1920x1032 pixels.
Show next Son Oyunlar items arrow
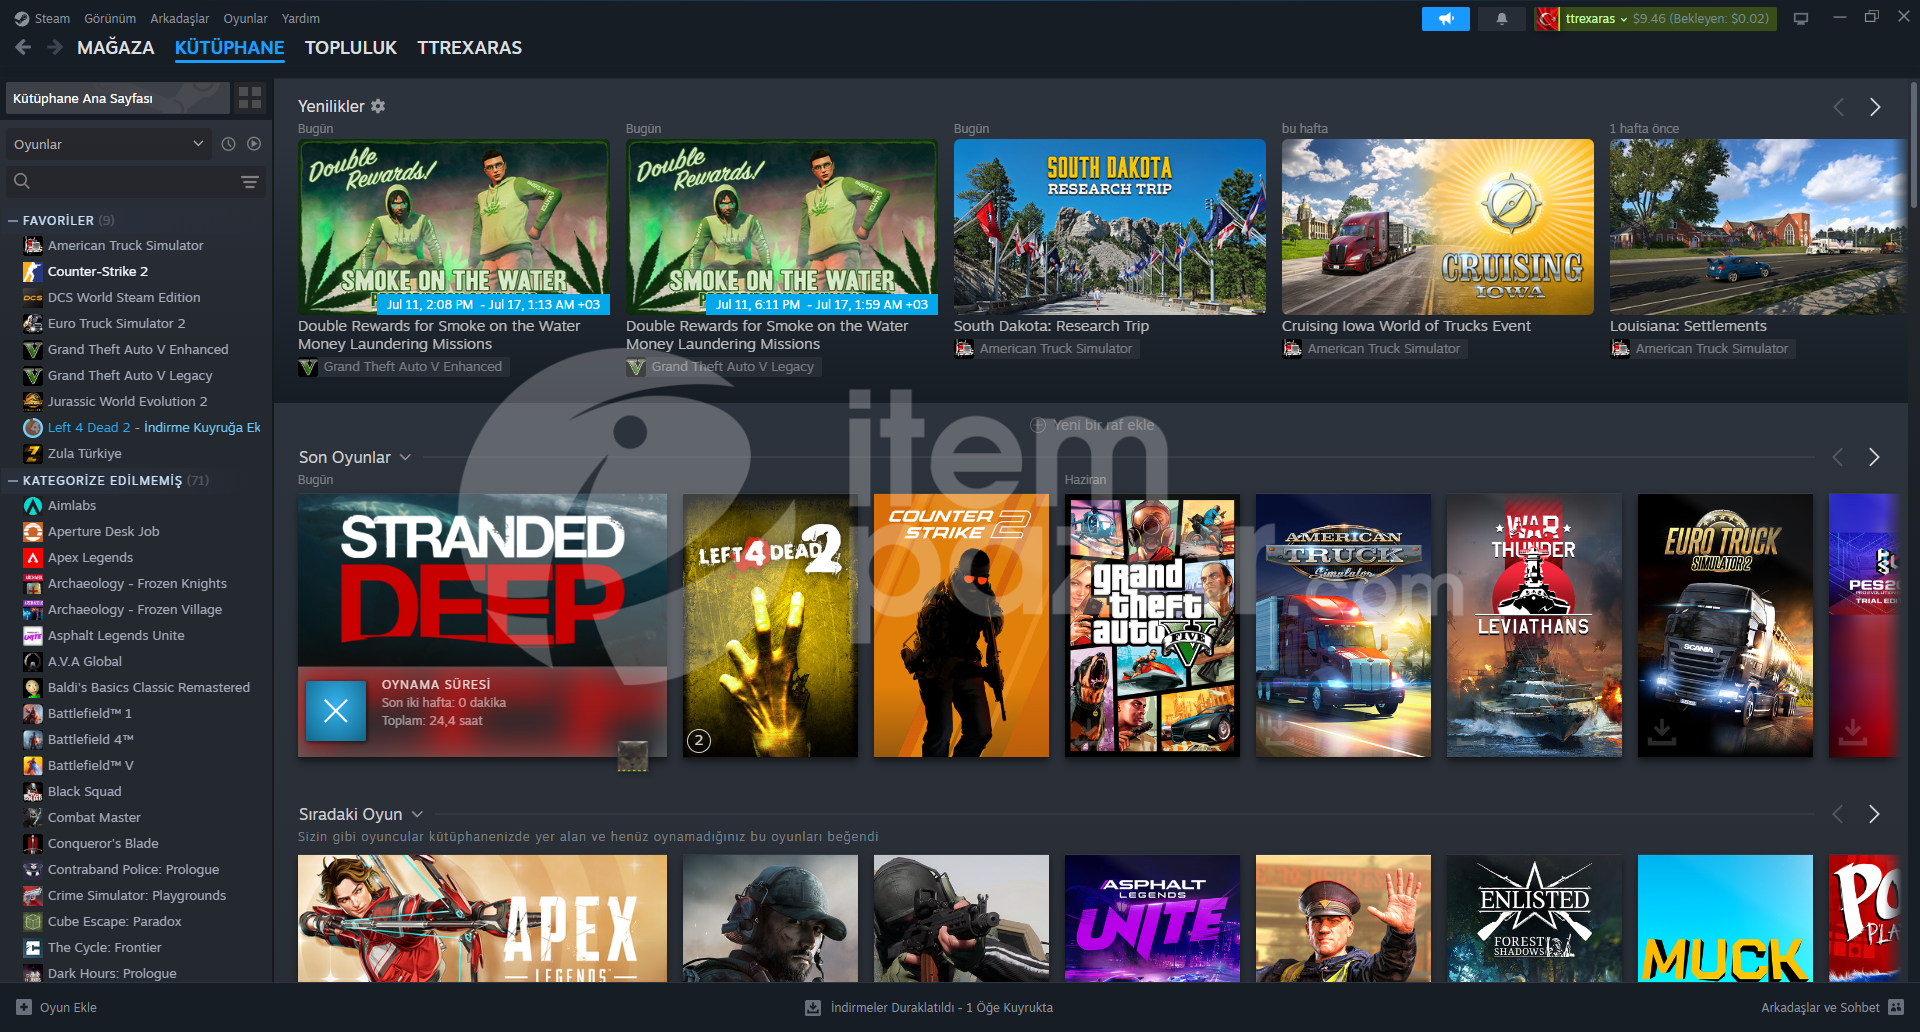click(x=1875, y=457)
